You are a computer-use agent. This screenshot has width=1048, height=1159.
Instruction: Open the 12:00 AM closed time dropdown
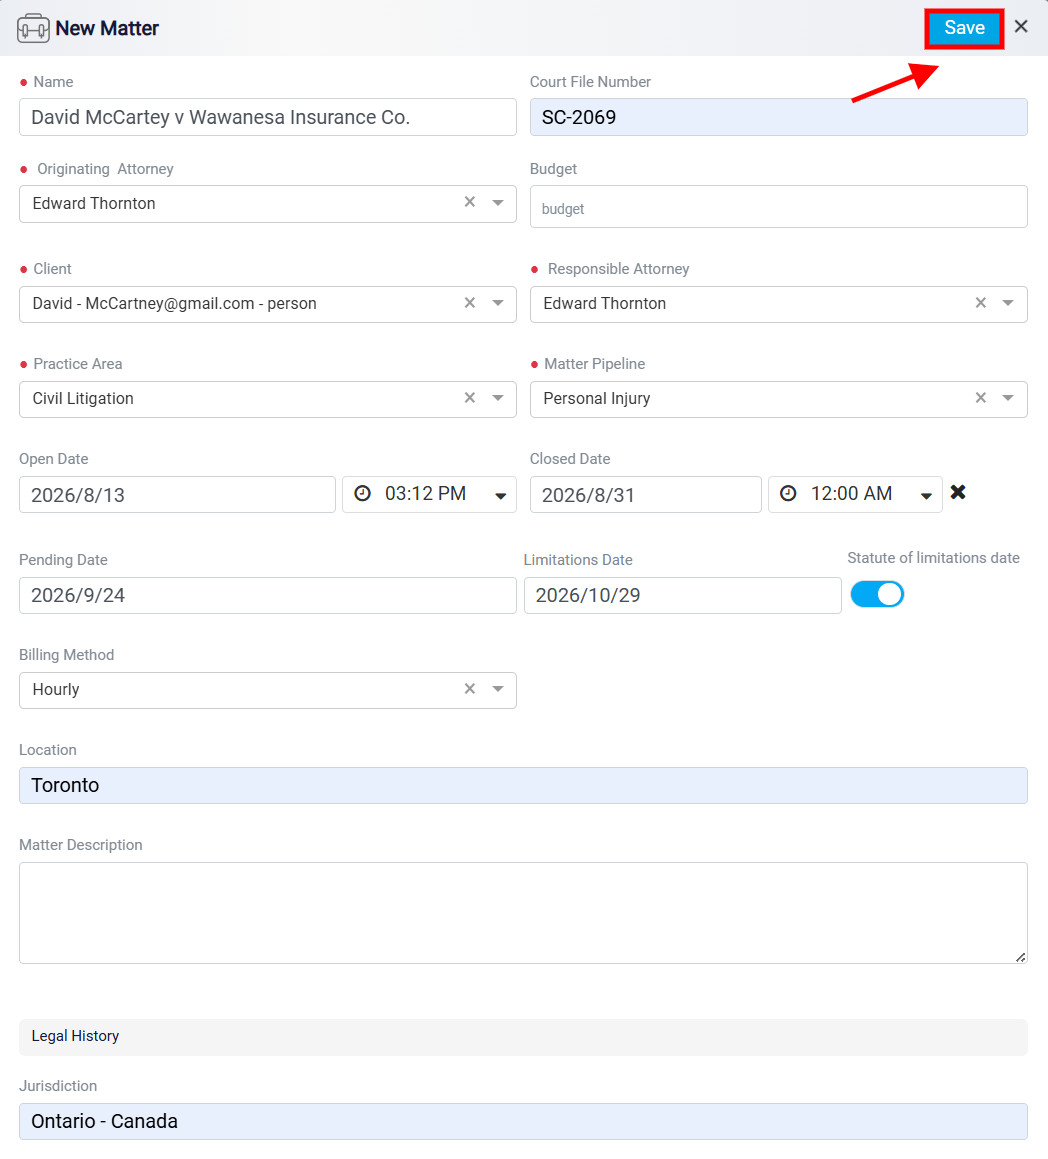coord(926,496)
